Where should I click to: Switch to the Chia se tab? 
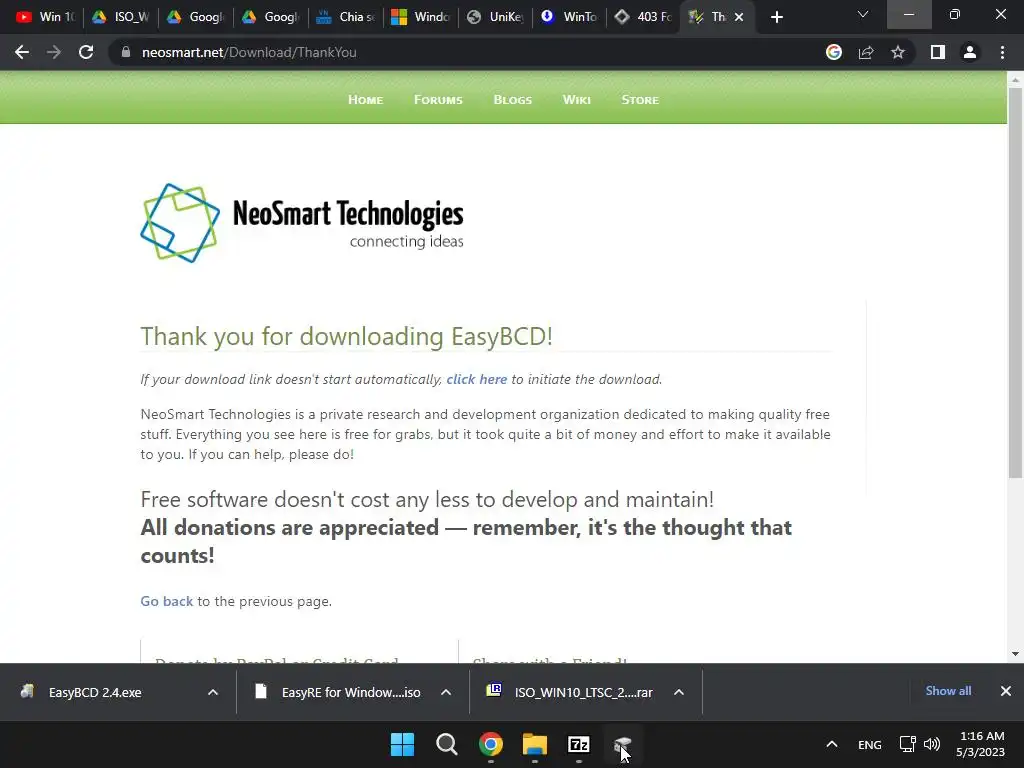[x=345, y=17]
